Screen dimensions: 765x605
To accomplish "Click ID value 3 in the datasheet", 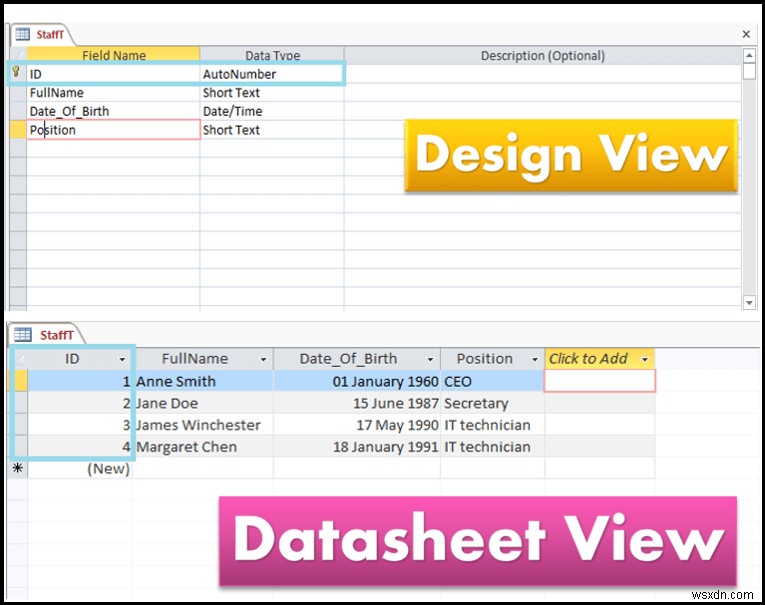I will tap(80, 425).
